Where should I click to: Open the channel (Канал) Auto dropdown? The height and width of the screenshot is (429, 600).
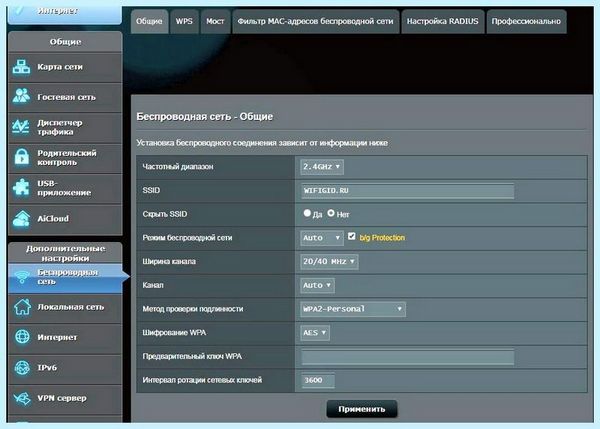[x=317, y=285]
